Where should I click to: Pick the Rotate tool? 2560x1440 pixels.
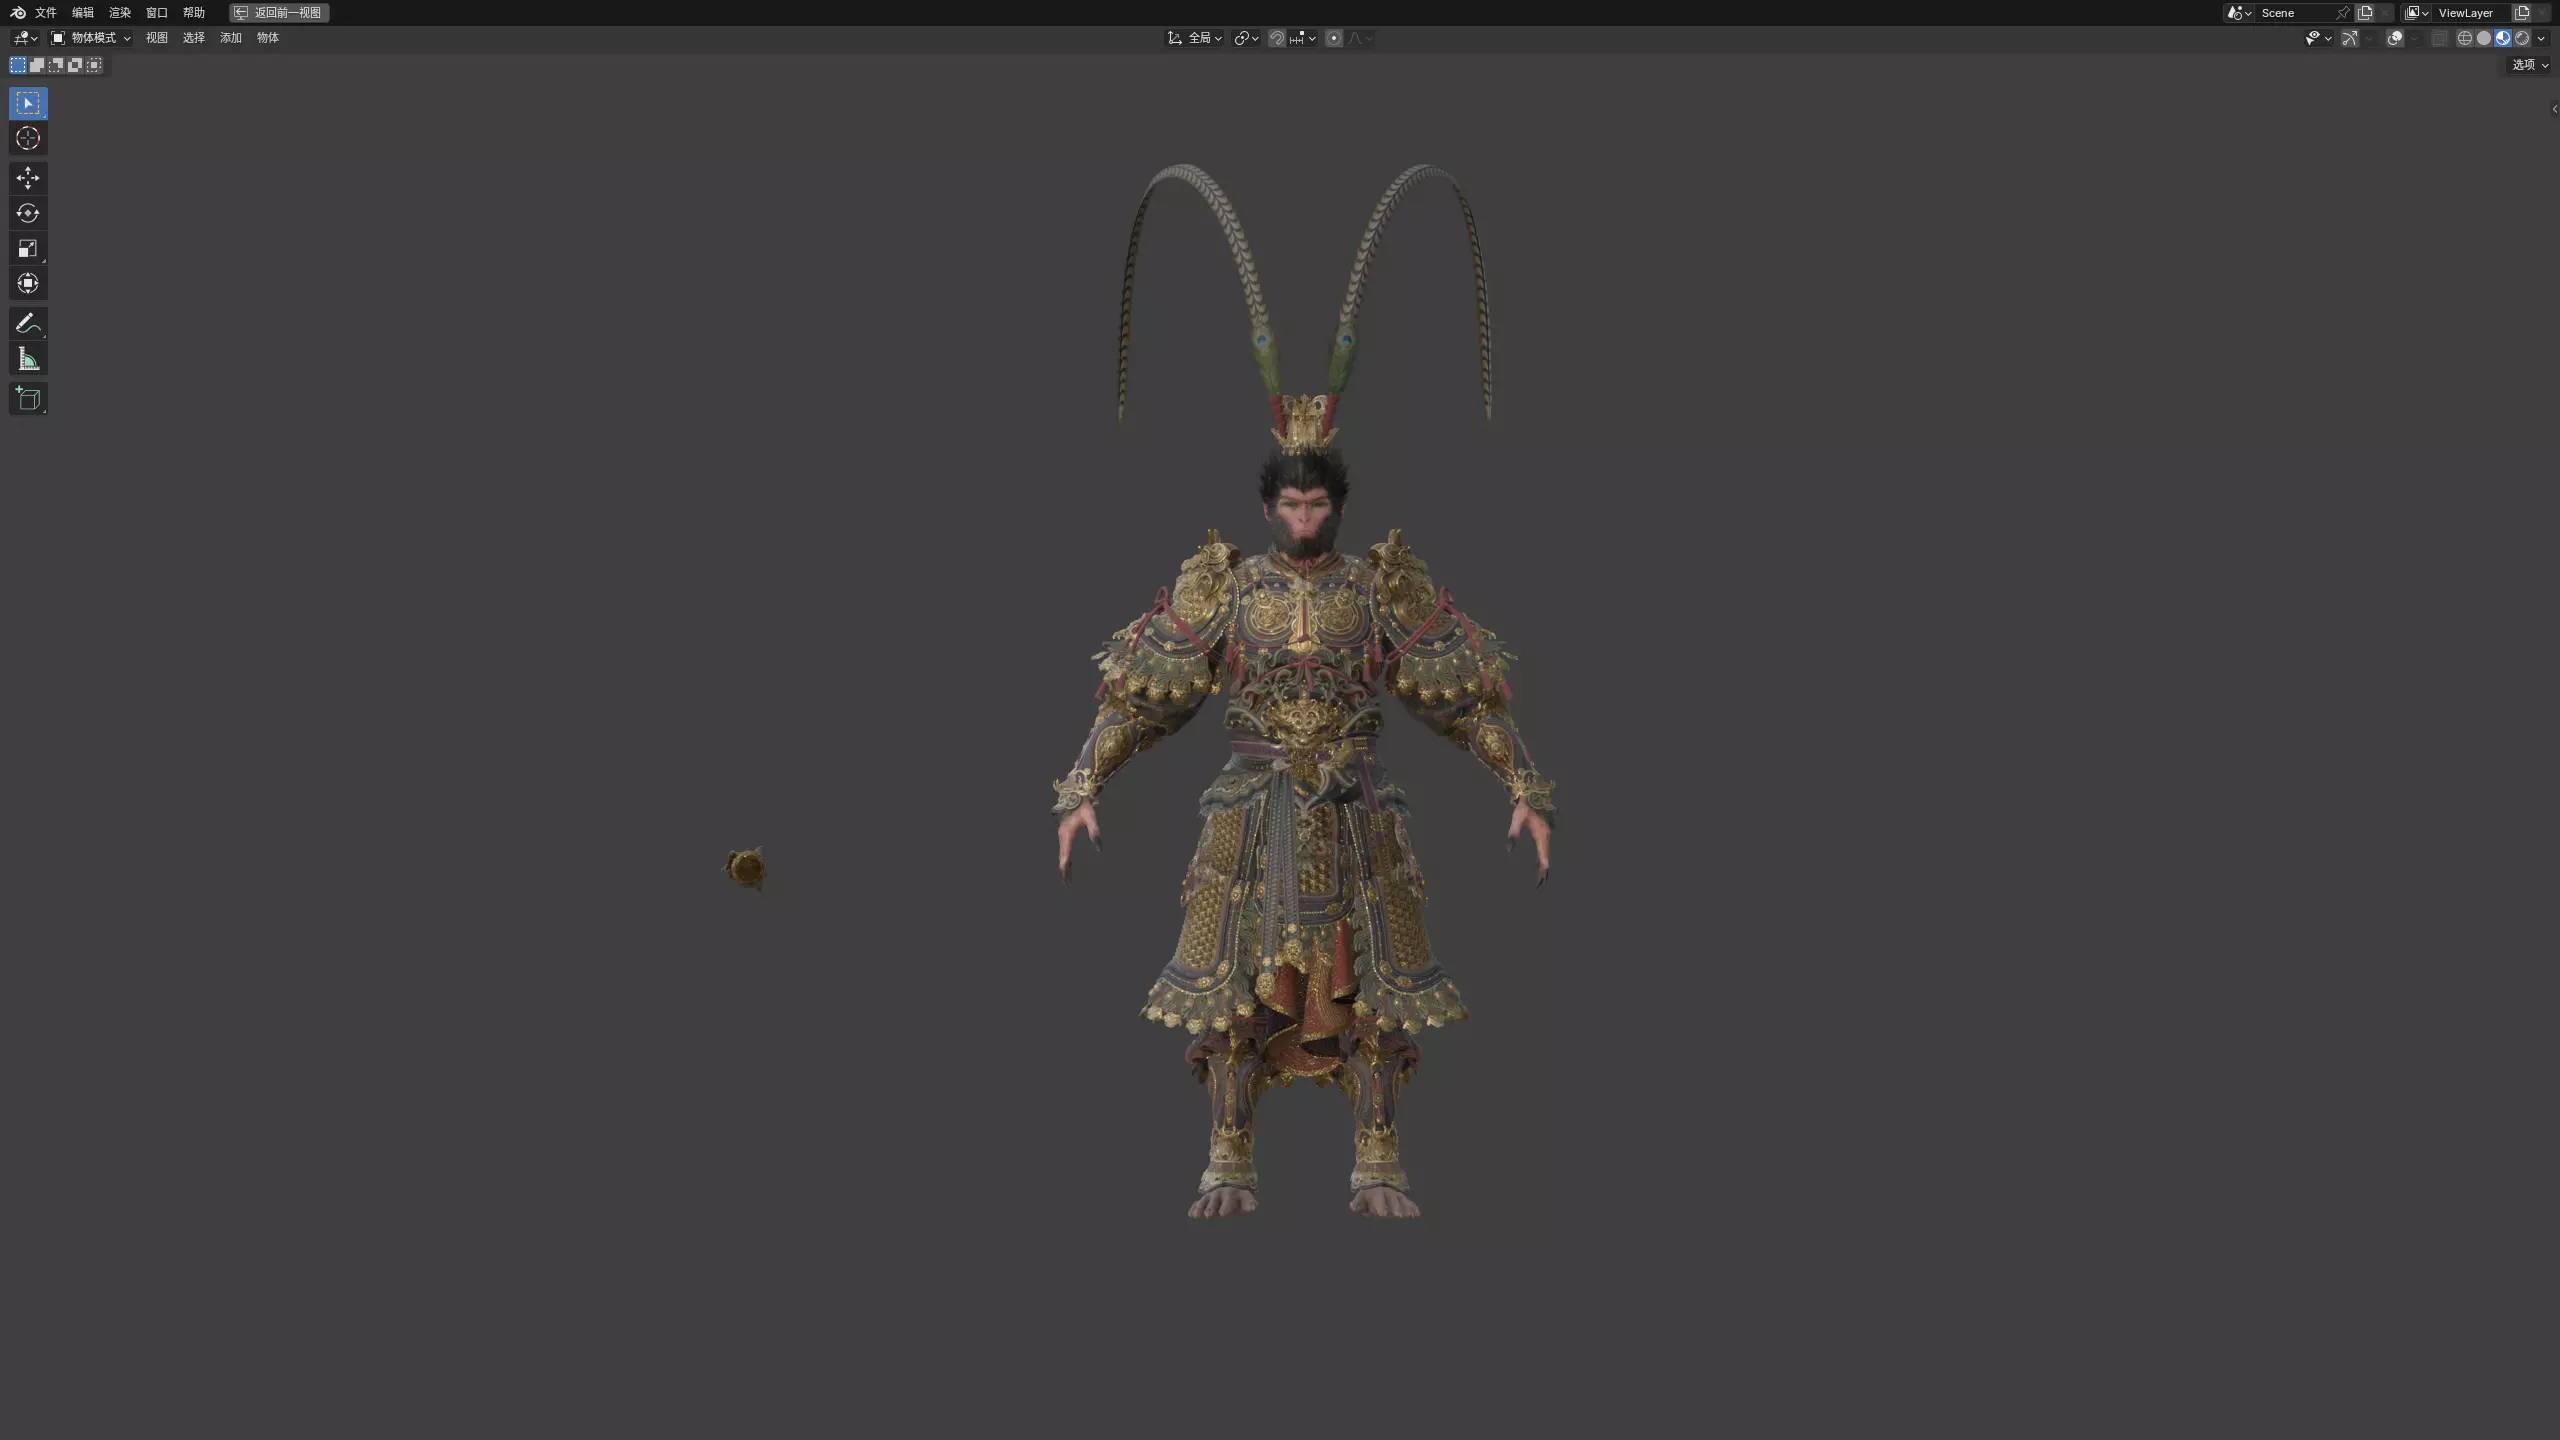click(x=28, y=213)
